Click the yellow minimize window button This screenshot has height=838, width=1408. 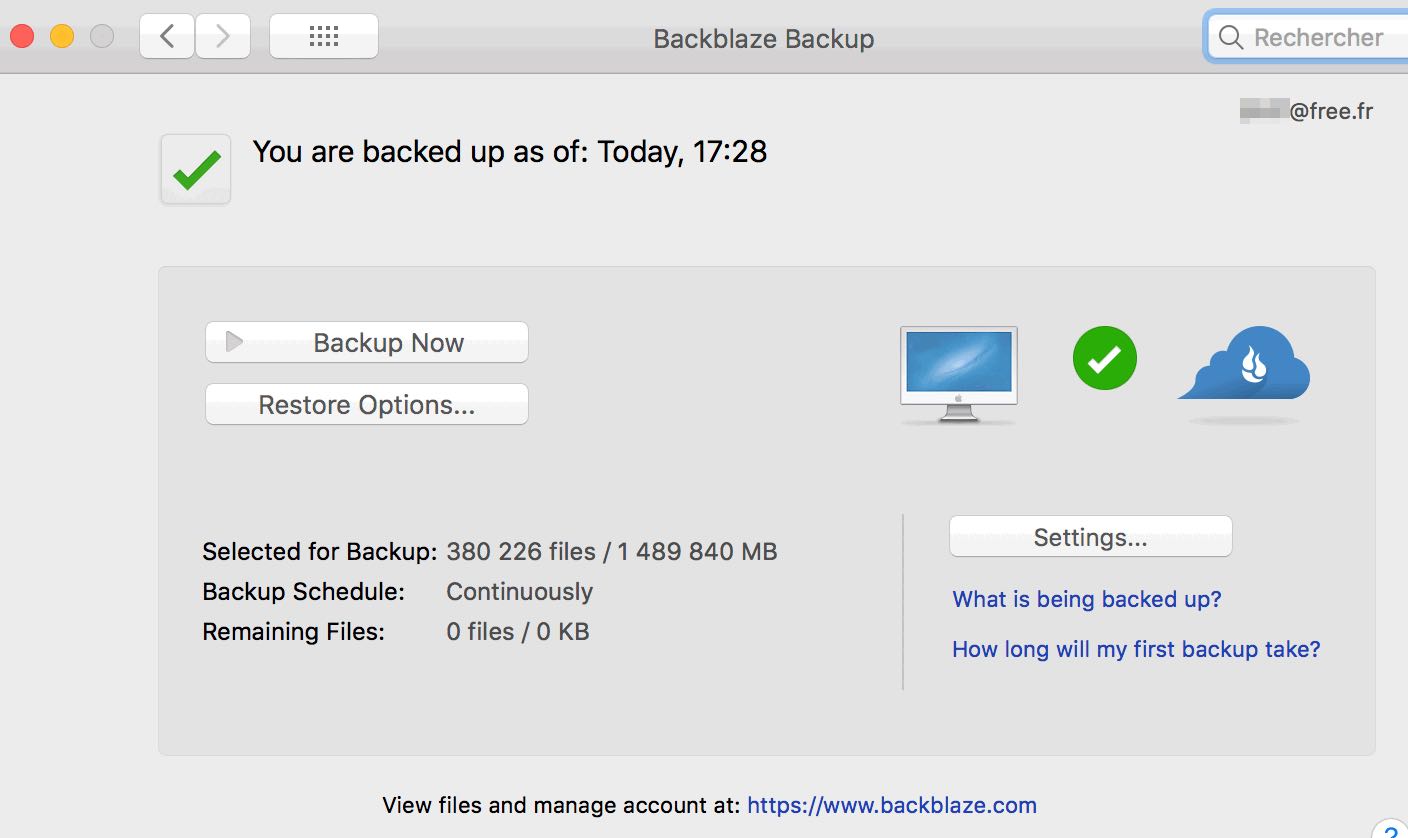coord(62,37)
